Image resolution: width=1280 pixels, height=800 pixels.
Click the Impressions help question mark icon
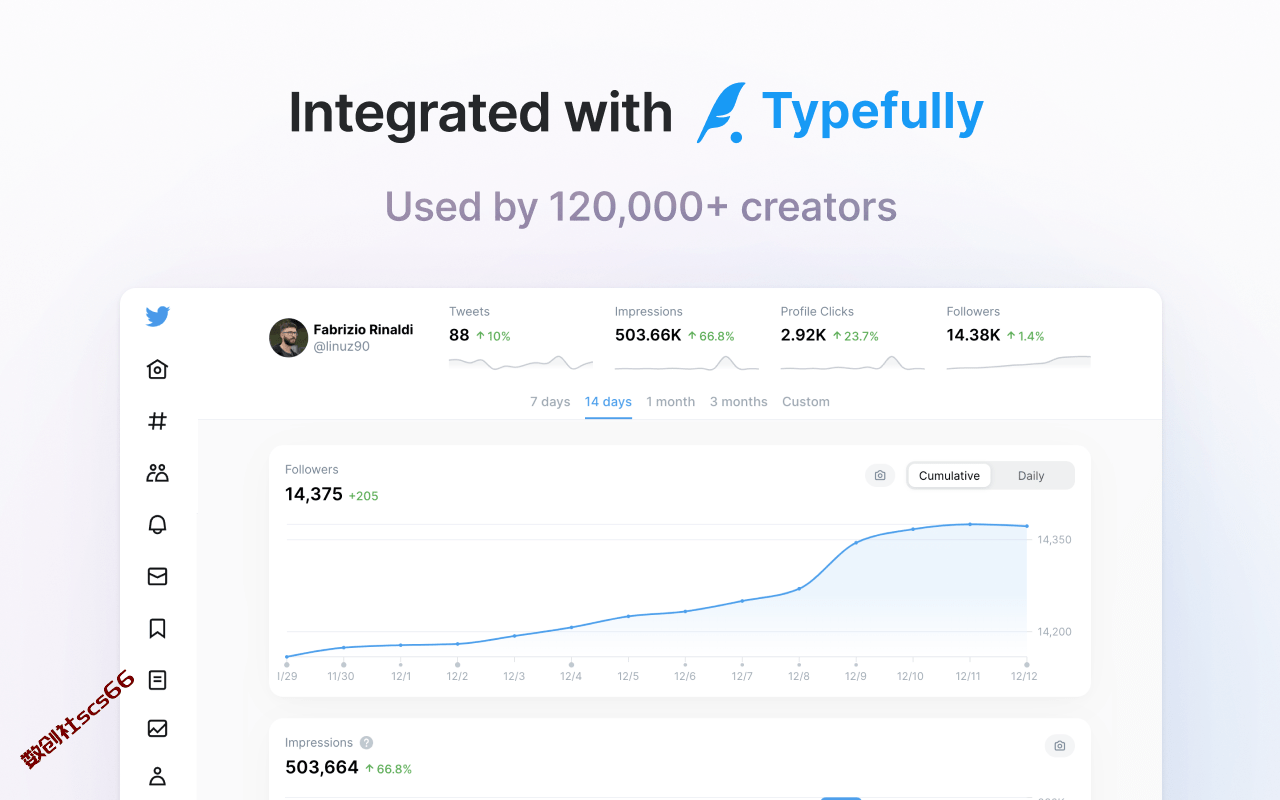[x=366, y=743]
